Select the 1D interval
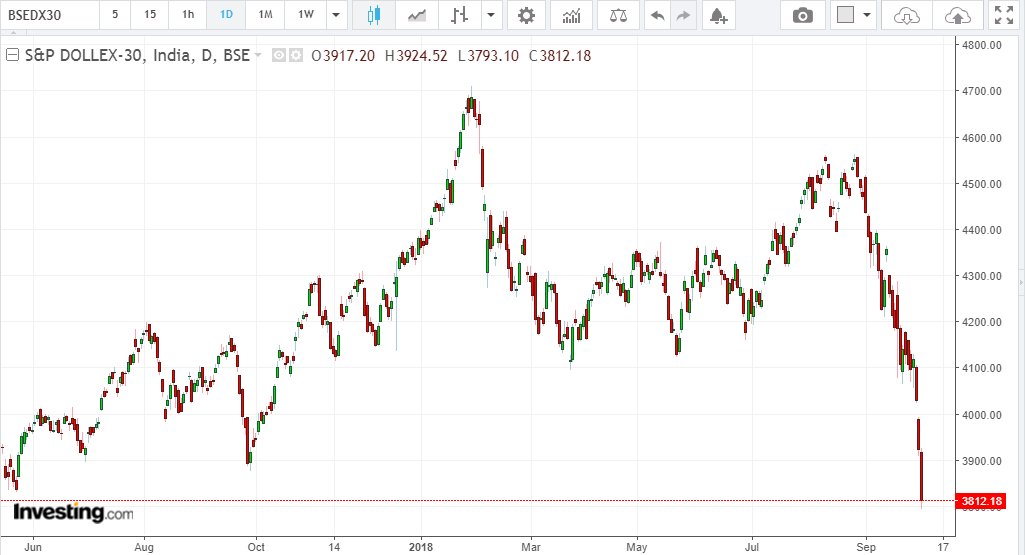The image size is (1025, 555). (x=226, y=14)
